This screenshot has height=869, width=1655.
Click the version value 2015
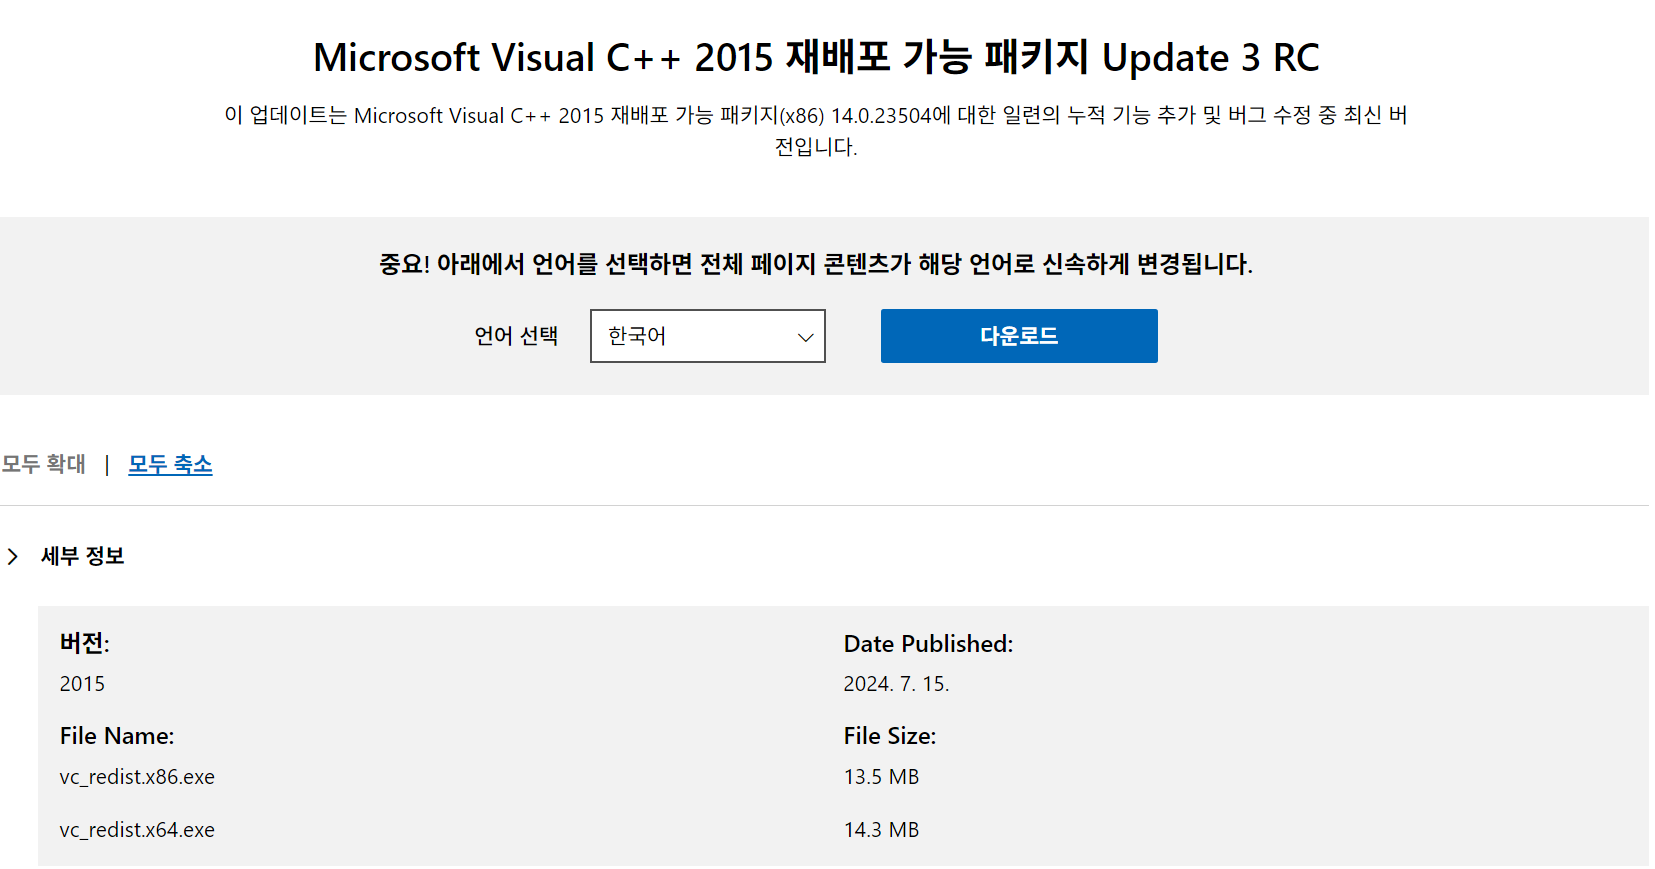click(x=82, y=684)
